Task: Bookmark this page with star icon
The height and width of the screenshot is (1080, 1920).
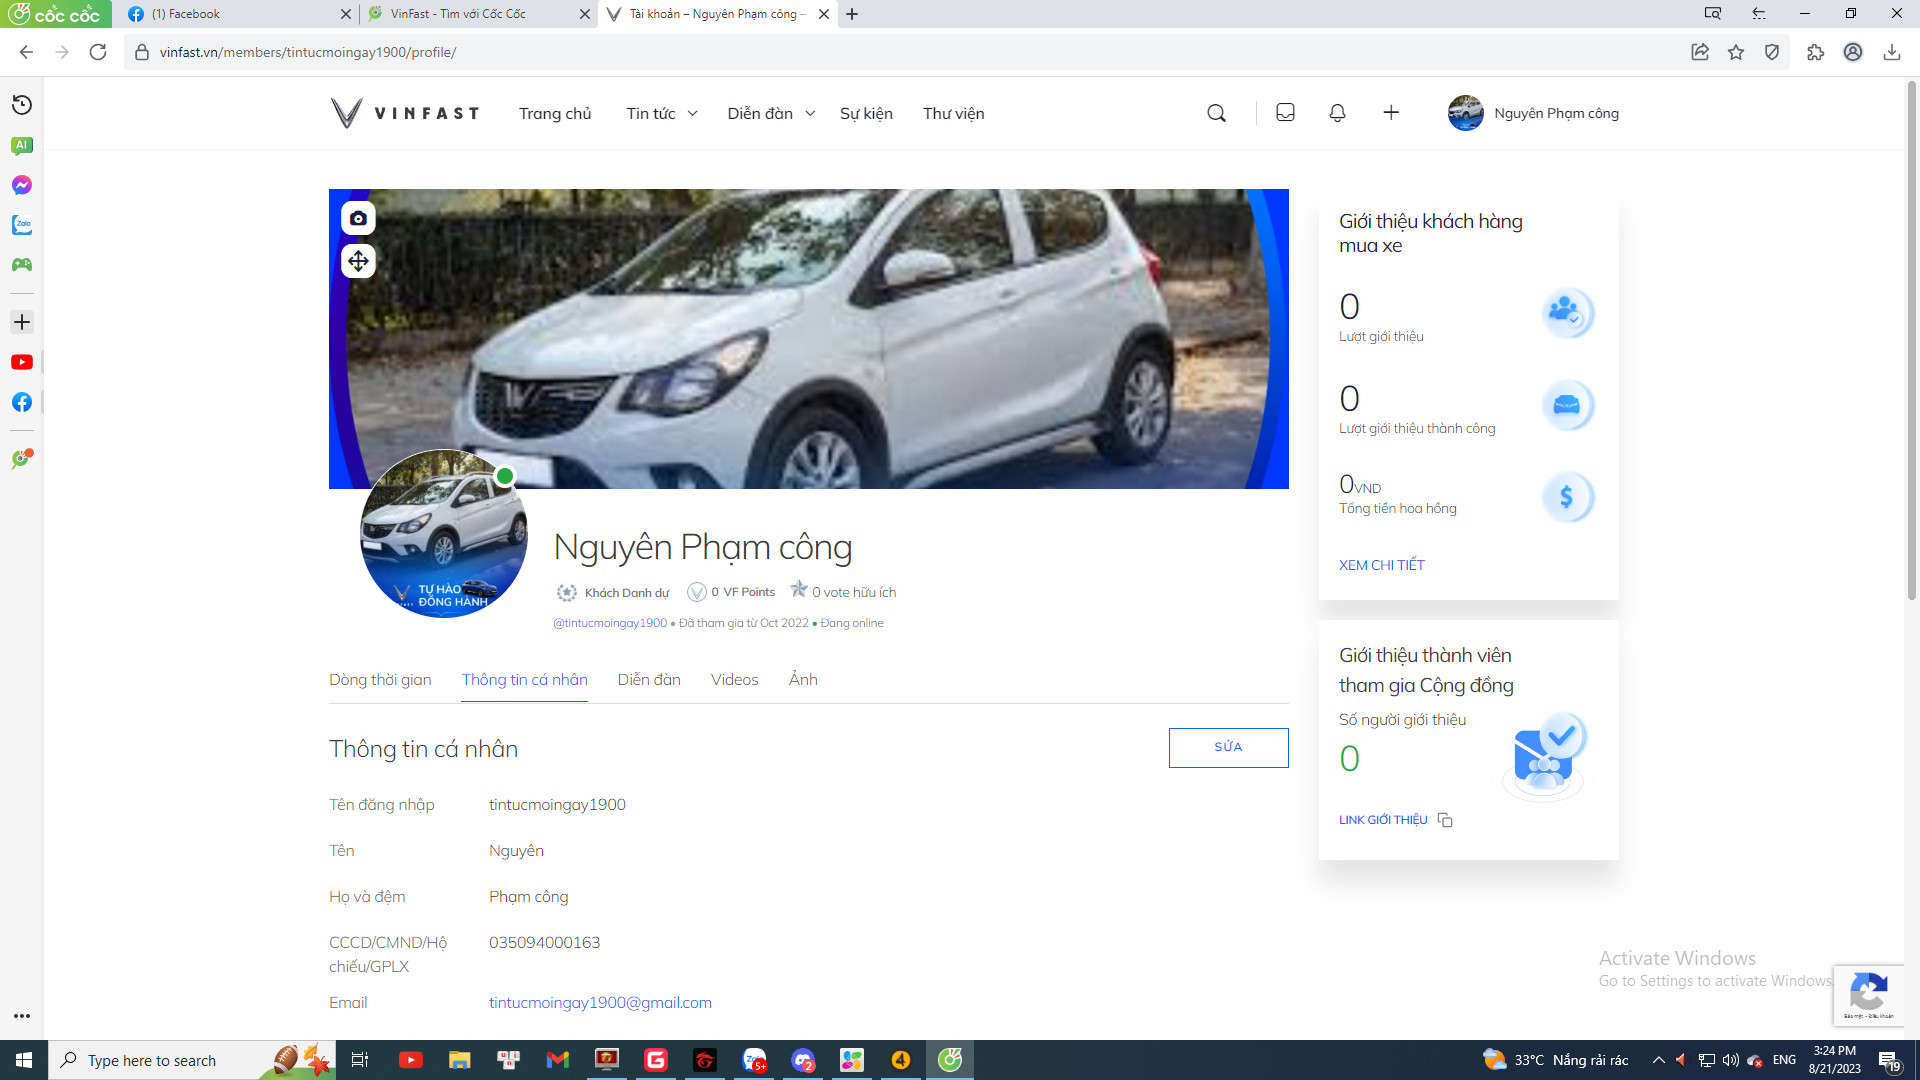Action: click(1736, 52)
